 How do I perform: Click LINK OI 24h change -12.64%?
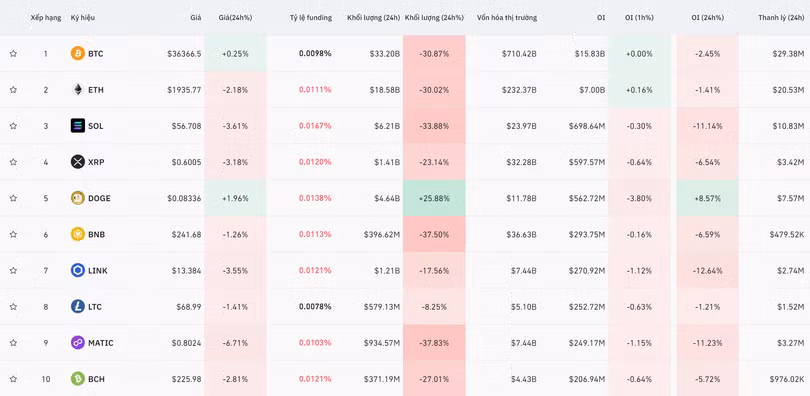(x=707, y=271)
